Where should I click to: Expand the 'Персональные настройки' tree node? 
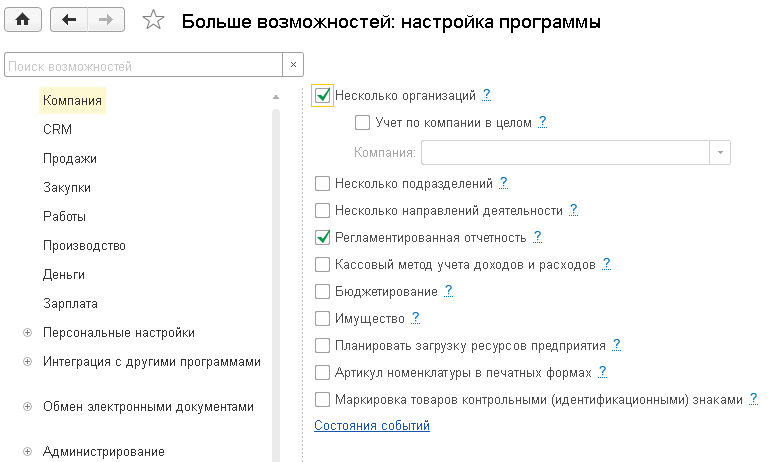pos(27,333)
